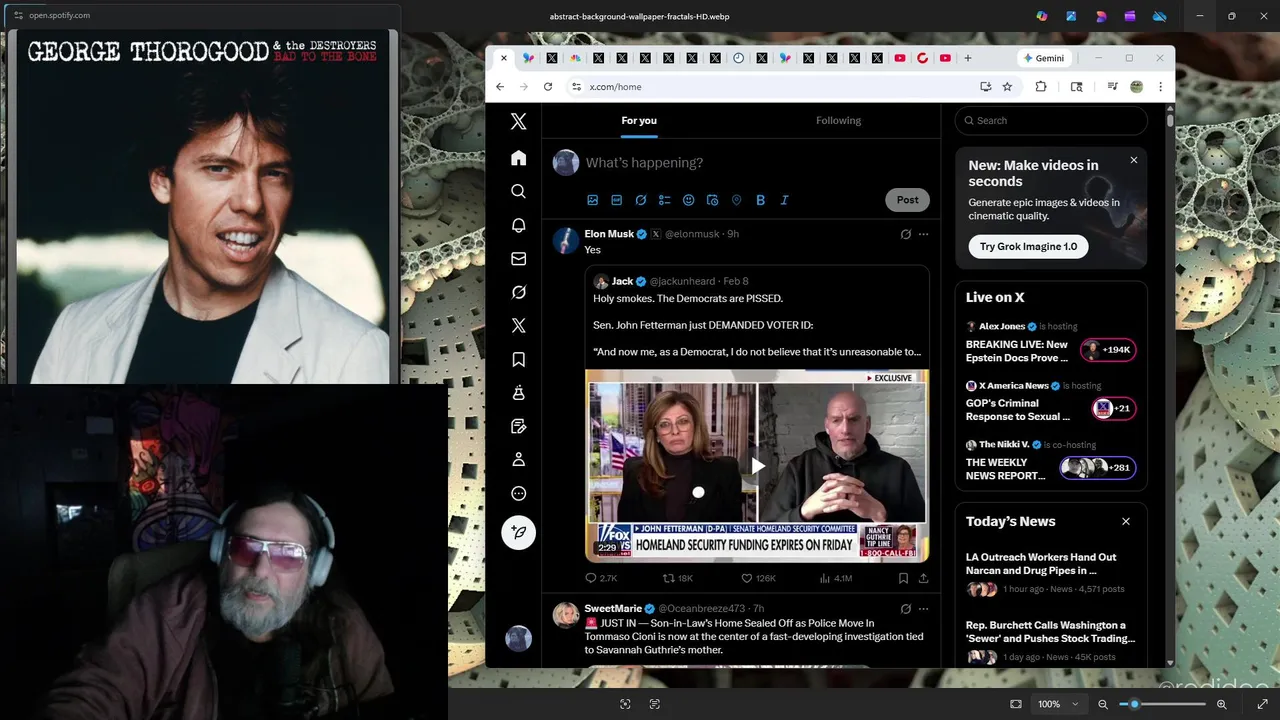This screenshot has height=720, width=1280.
Task: Click the Photos zoom slider
Action: coord(1162,704)
